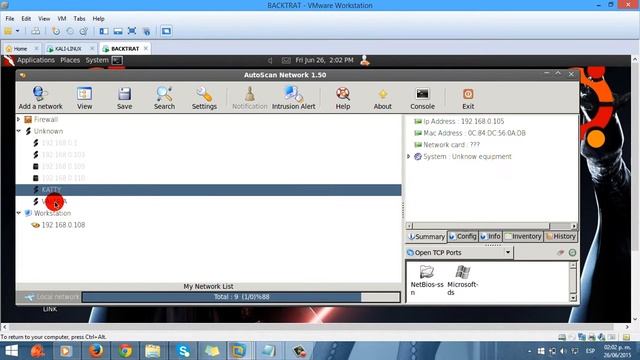Click the Add a network toolbar icon
The image size is (640, 360).
40,98
